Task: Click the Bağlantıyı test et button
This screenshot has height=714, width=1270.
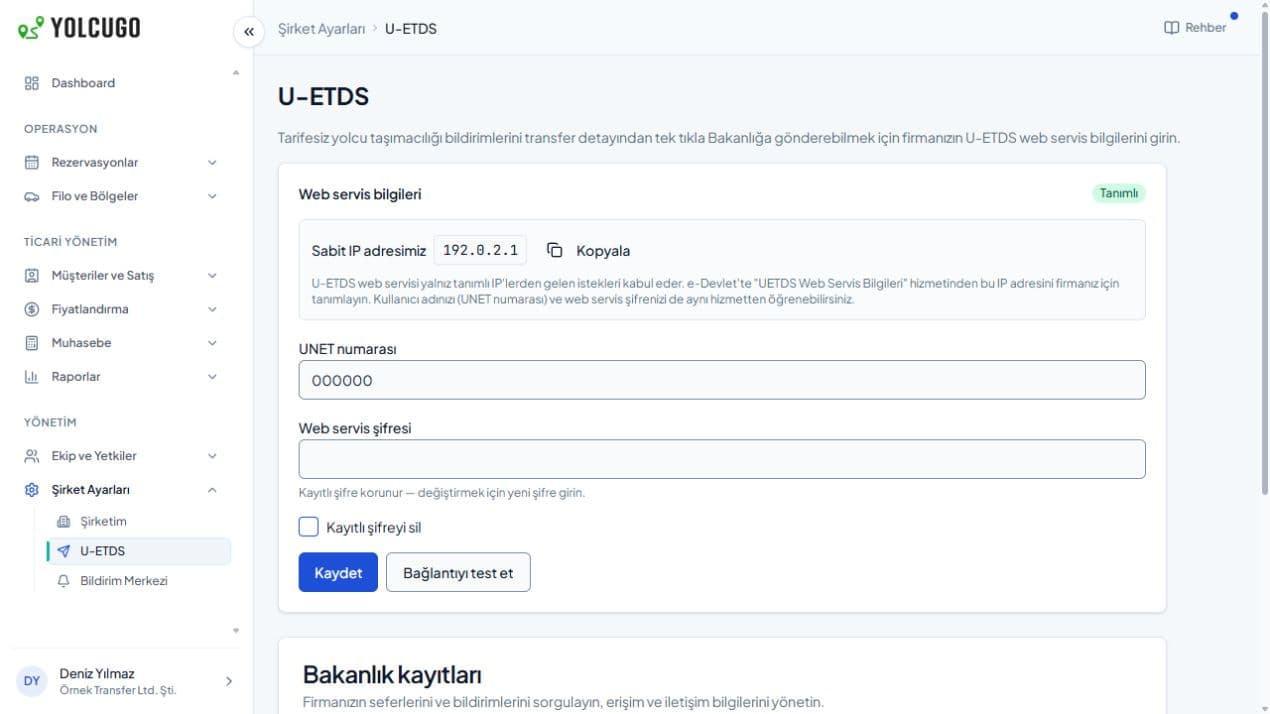Action: tap(458, 573)
